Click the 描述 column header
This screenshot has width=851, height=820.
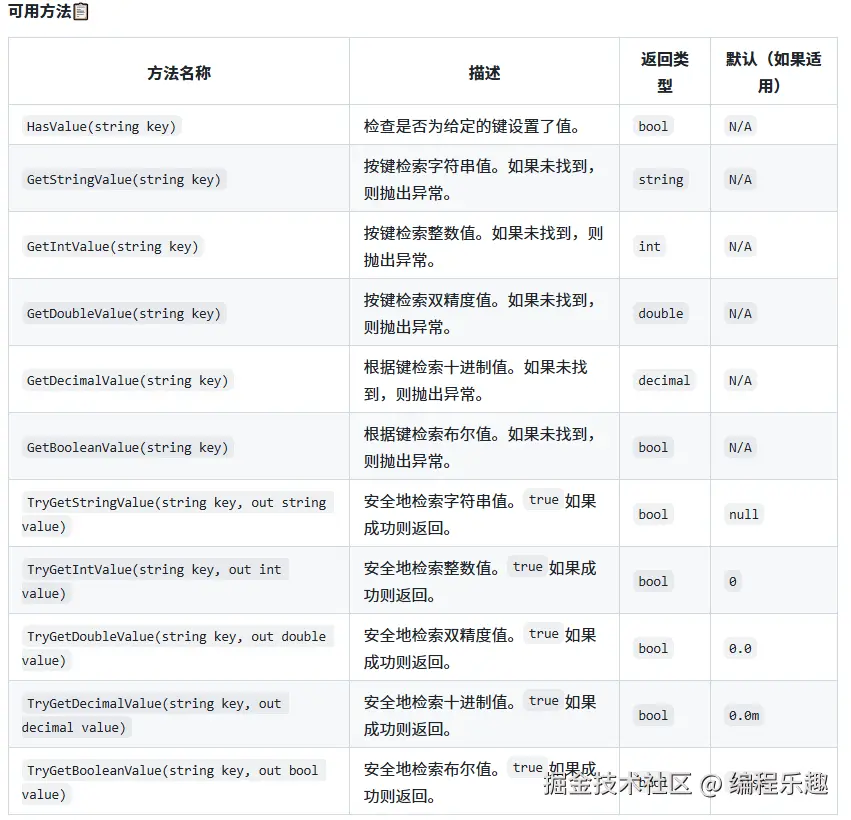[x=484, y=72]
